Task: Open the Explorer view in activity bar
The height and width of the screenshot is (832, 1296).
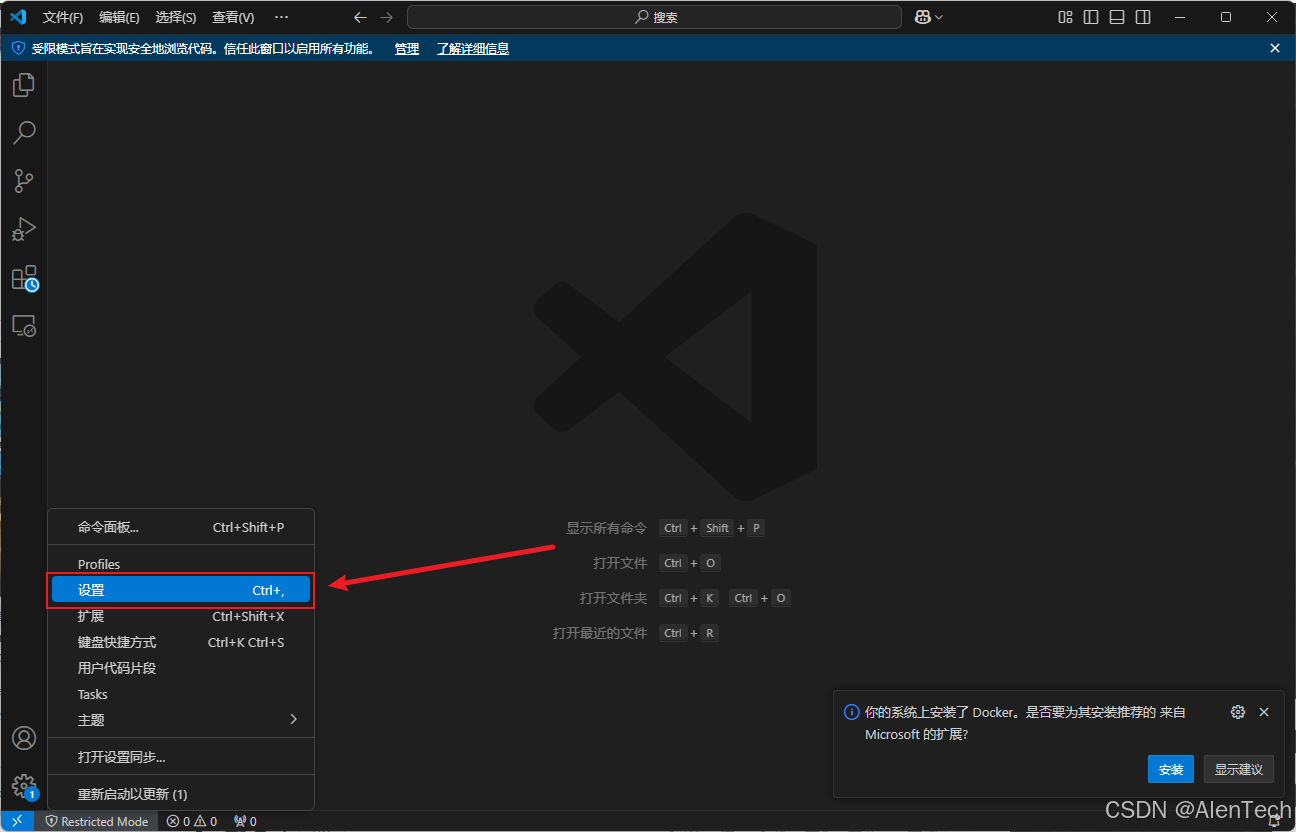Action: [x=24, y=85]
